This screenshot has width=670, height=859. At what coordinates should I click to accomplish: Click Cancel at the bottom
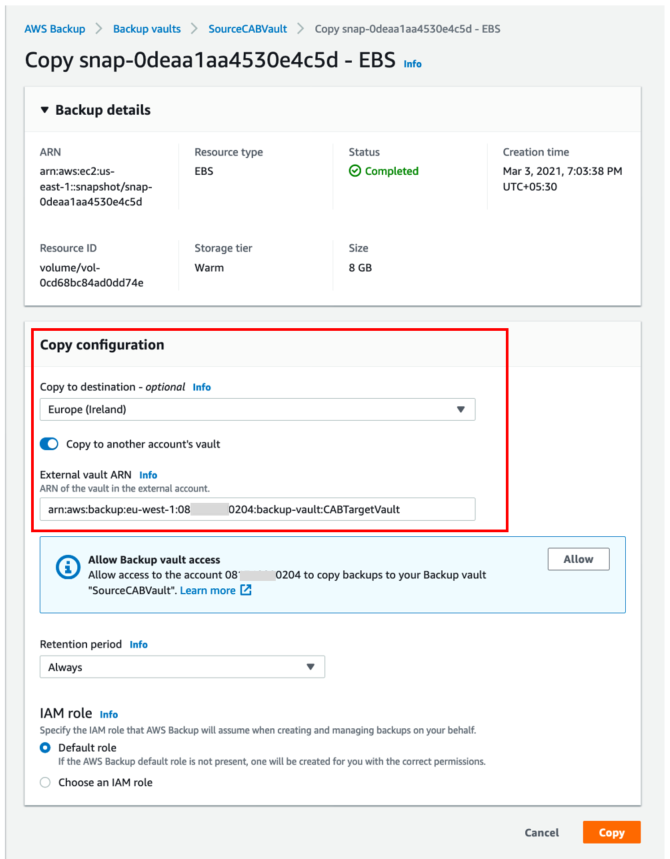pyautogui.click(x=541, y=832)
